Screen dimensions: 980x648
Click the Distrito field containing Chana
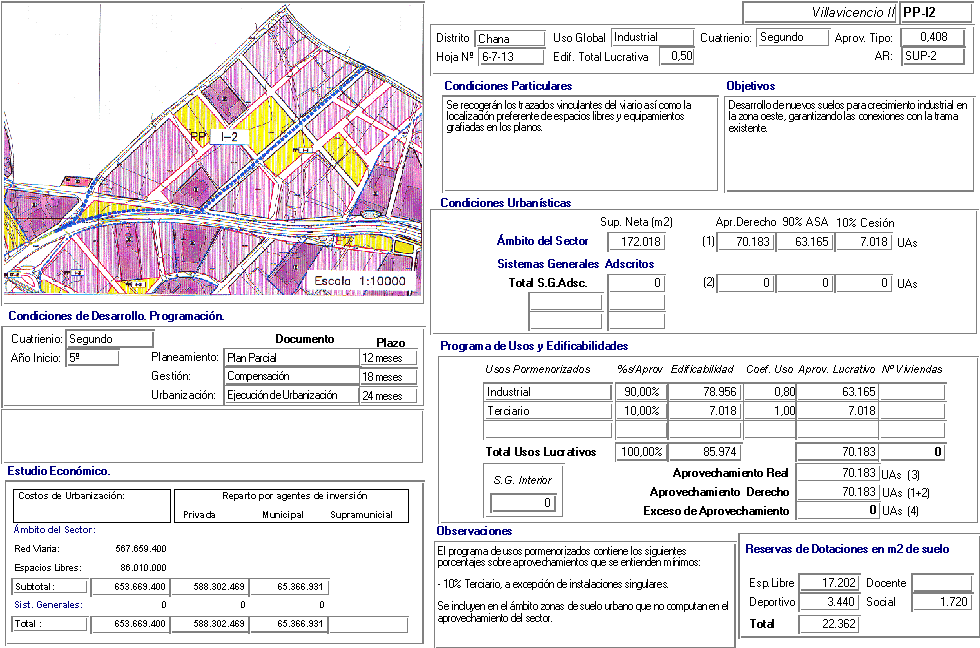(x=508, y=38)
